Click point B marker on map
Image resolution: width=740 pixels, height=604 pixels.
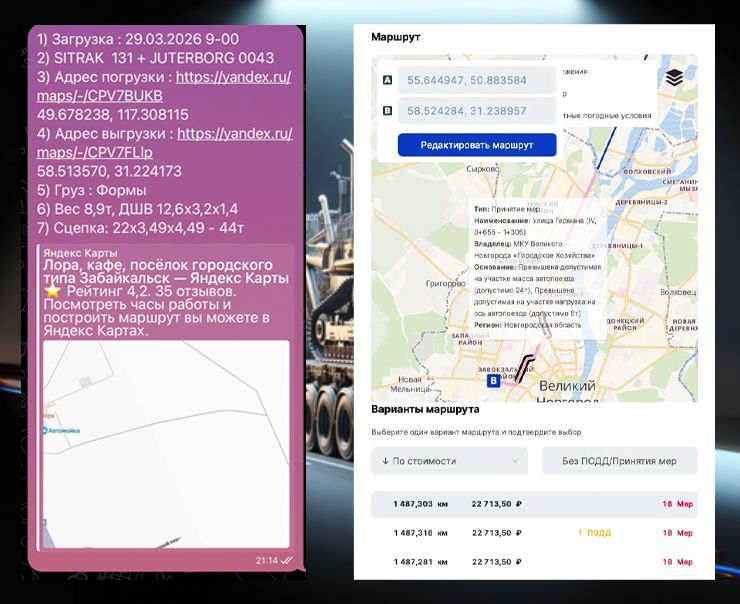(493, 380)
